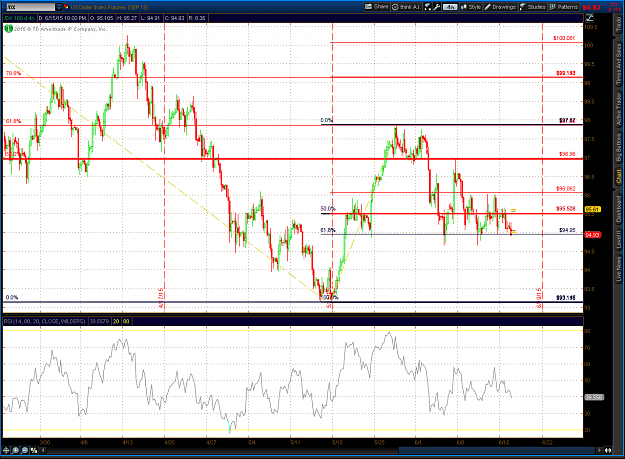The width and height of the screenshot is (625, 459).
Task: Click the 100.061 price level label
Action: (x=564, y=38)
